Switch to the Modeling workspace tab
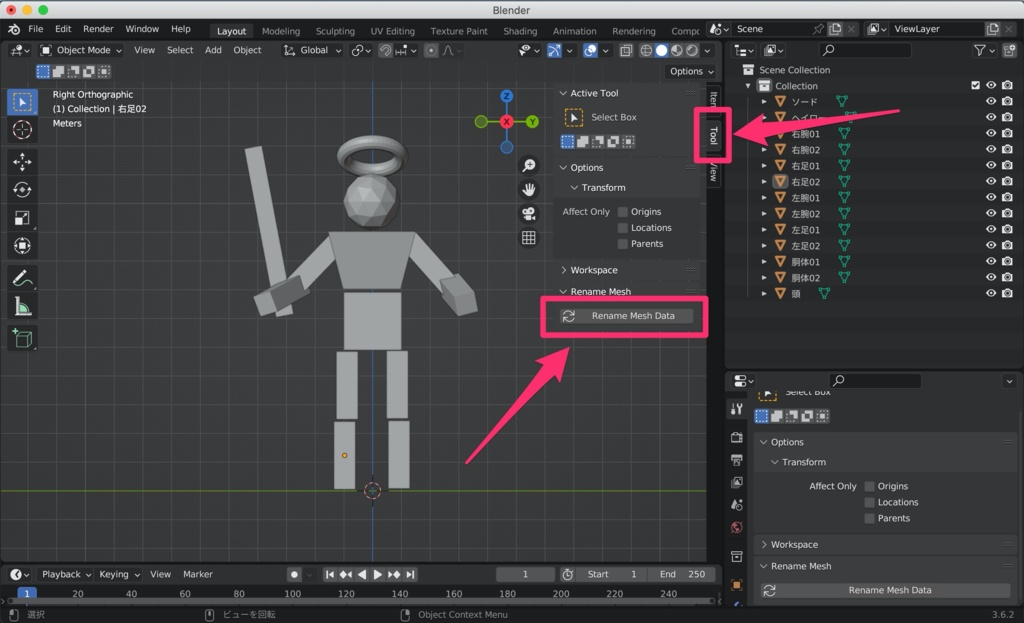This screenshot has height=623, width=1024. (280, 31)
